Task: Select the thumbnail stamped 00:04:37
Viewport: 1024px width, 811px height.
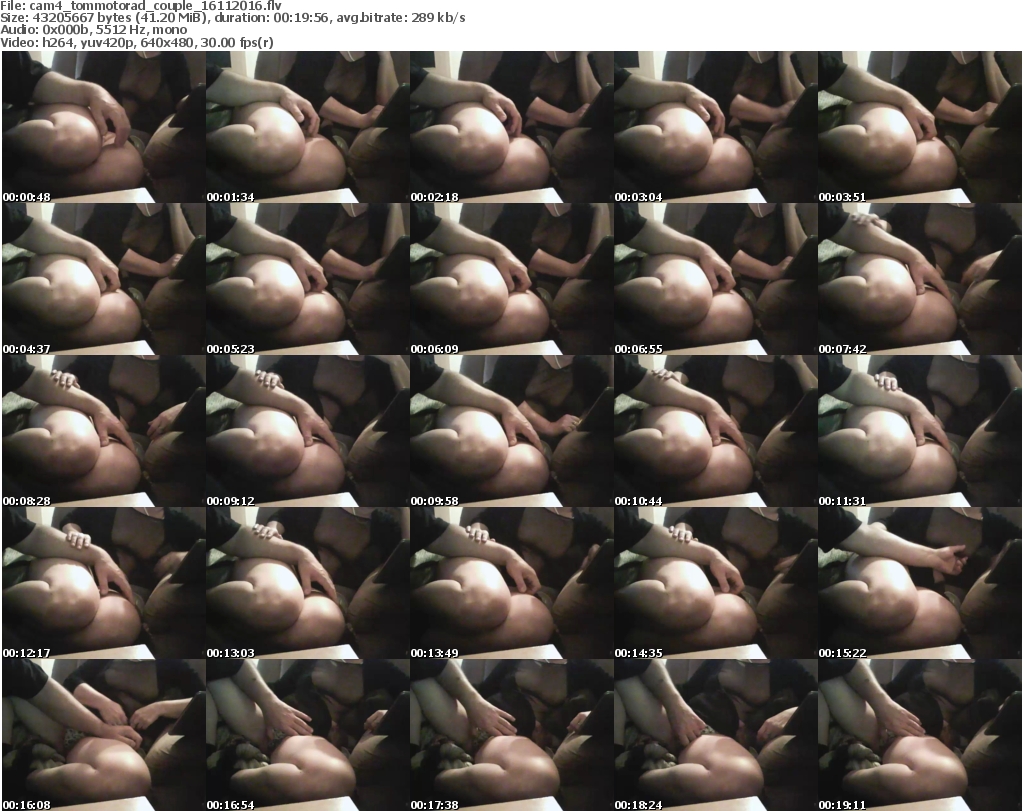Action: (x=104, y=279)
